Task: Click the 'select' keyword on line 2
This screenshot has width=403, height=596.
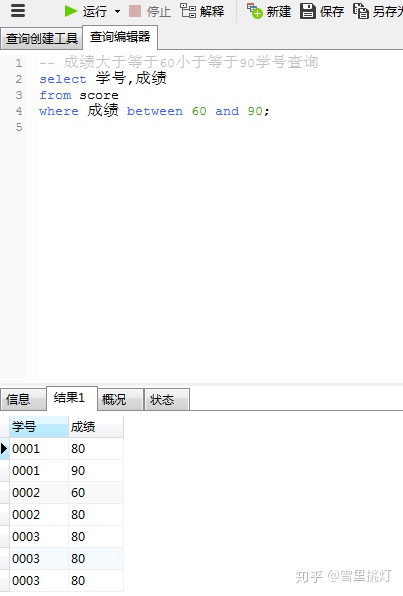Action: click(x=63, y=79)
